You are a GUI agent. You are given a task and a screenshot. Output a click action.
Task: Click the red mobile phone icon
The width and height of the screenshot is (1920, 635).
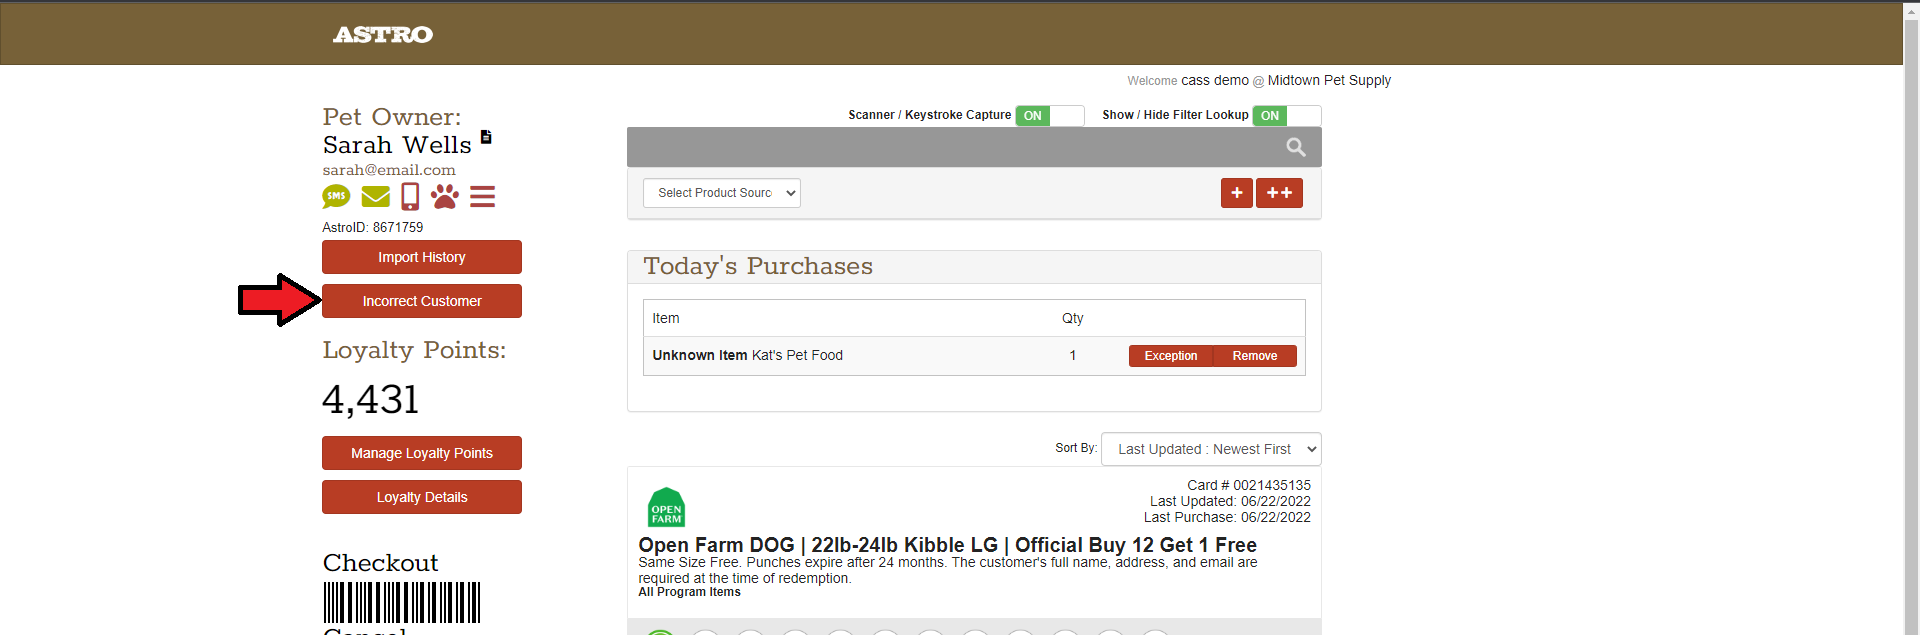point(410,196)
